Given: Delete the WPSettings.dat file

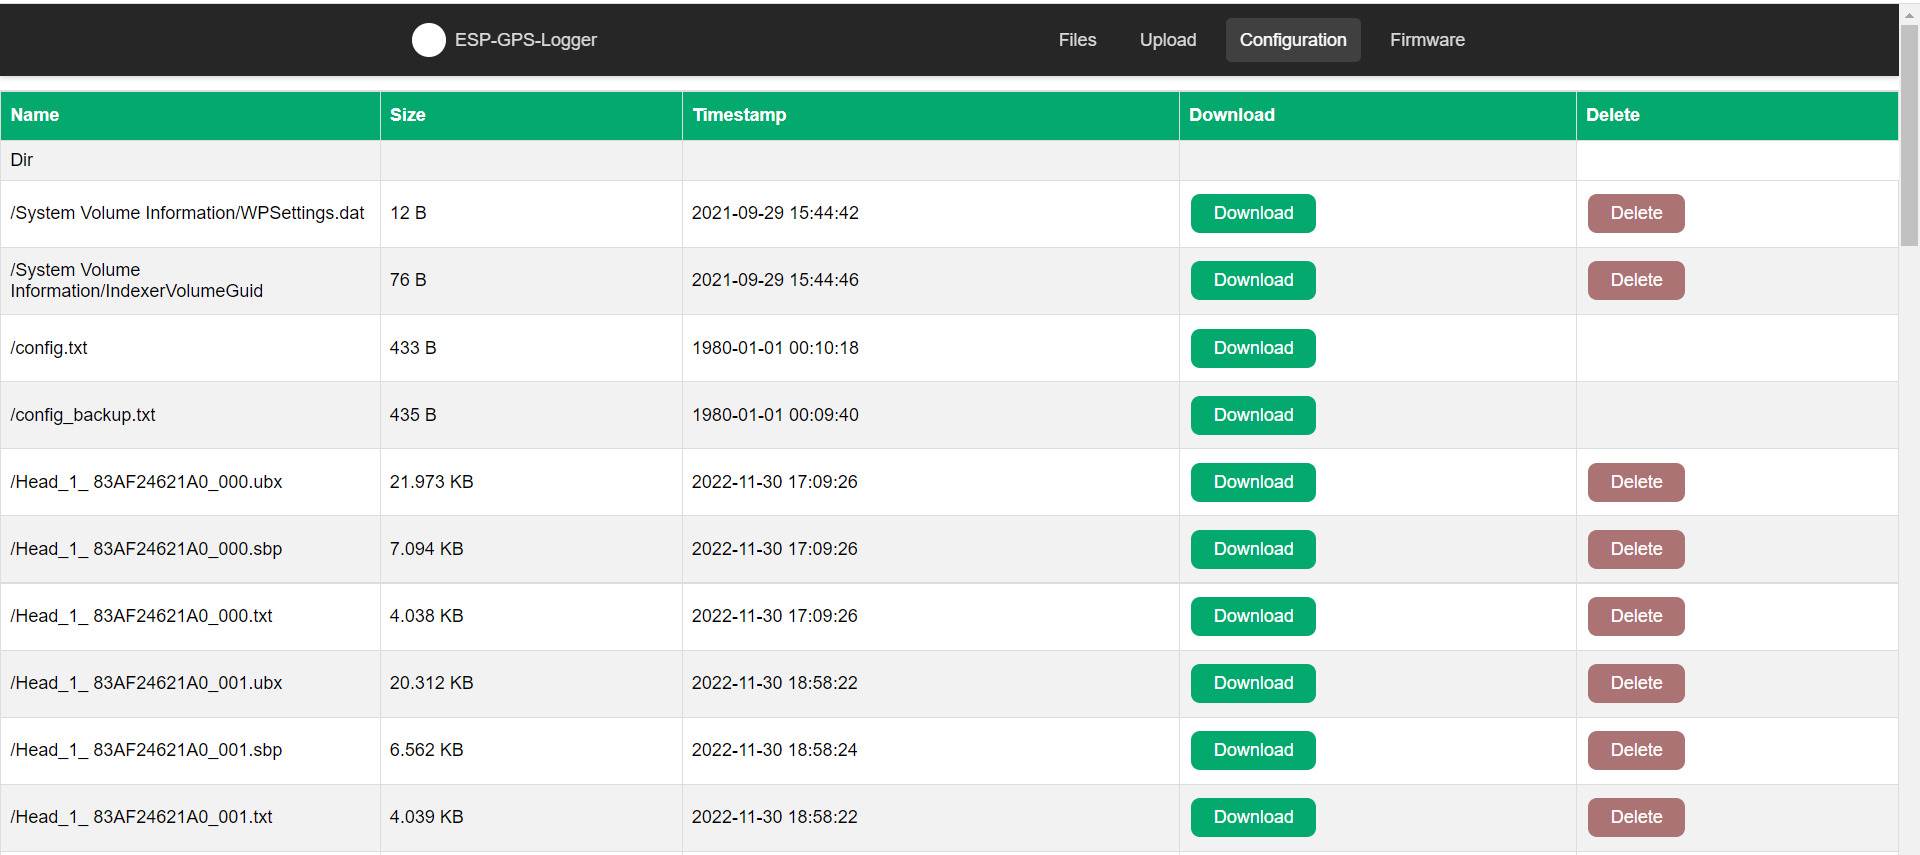Looking at the screenshot, I should point(1635,213).
